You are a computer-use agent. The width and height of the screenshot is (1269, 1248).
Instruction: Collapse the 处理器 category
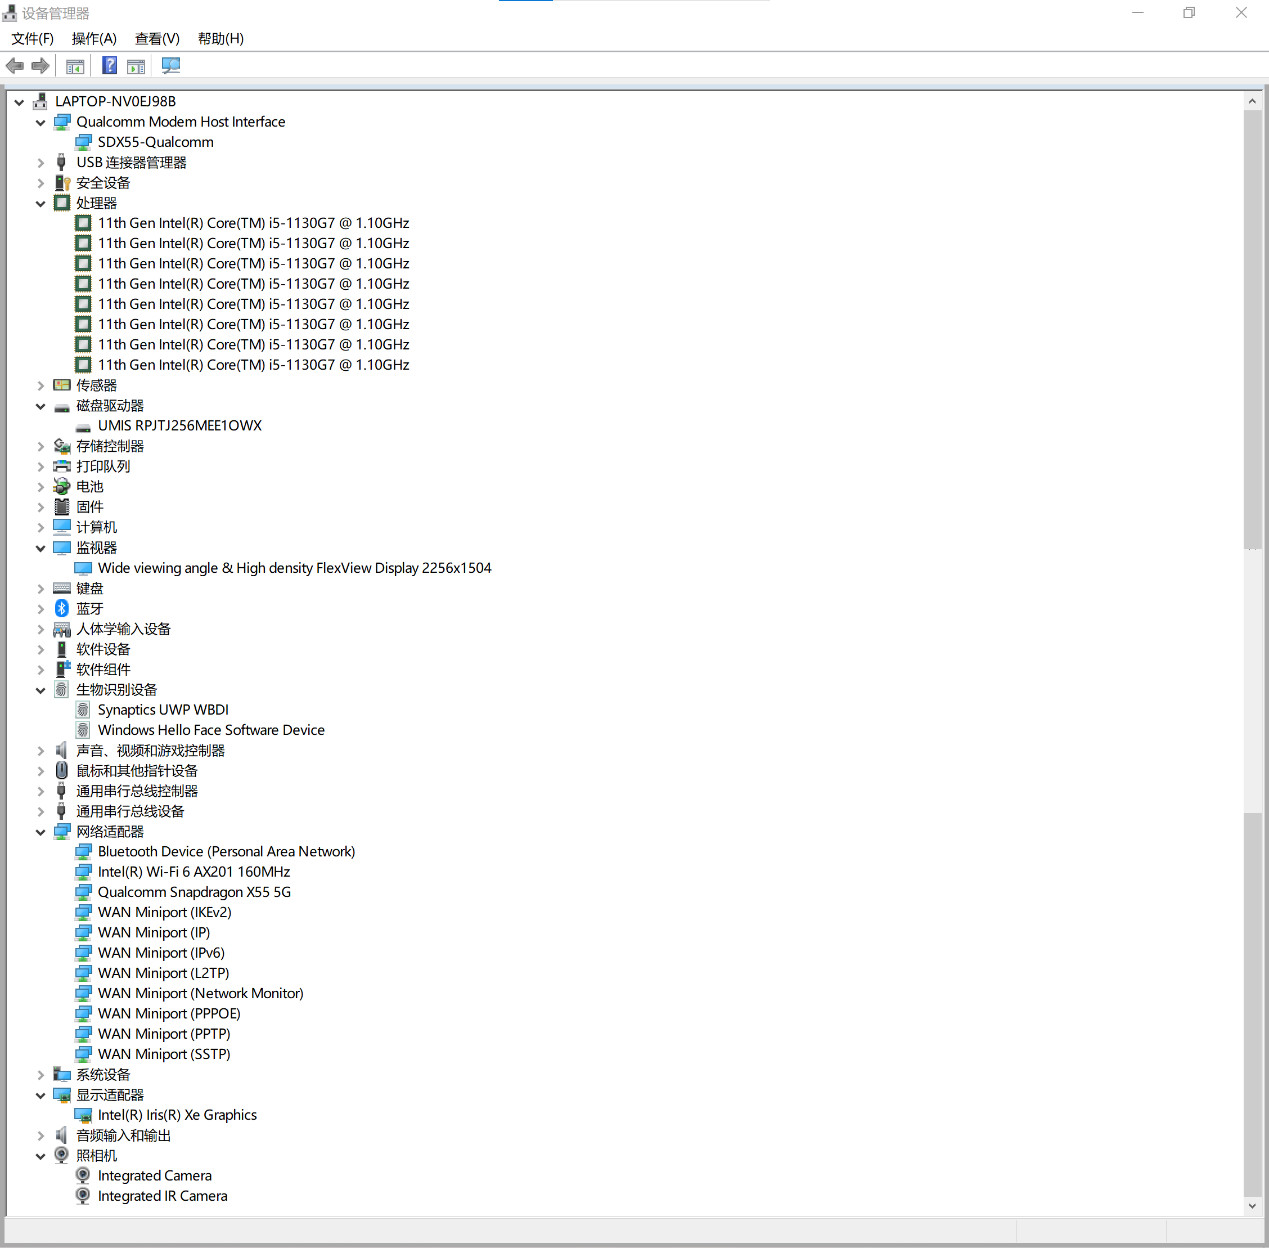point(40,203)
